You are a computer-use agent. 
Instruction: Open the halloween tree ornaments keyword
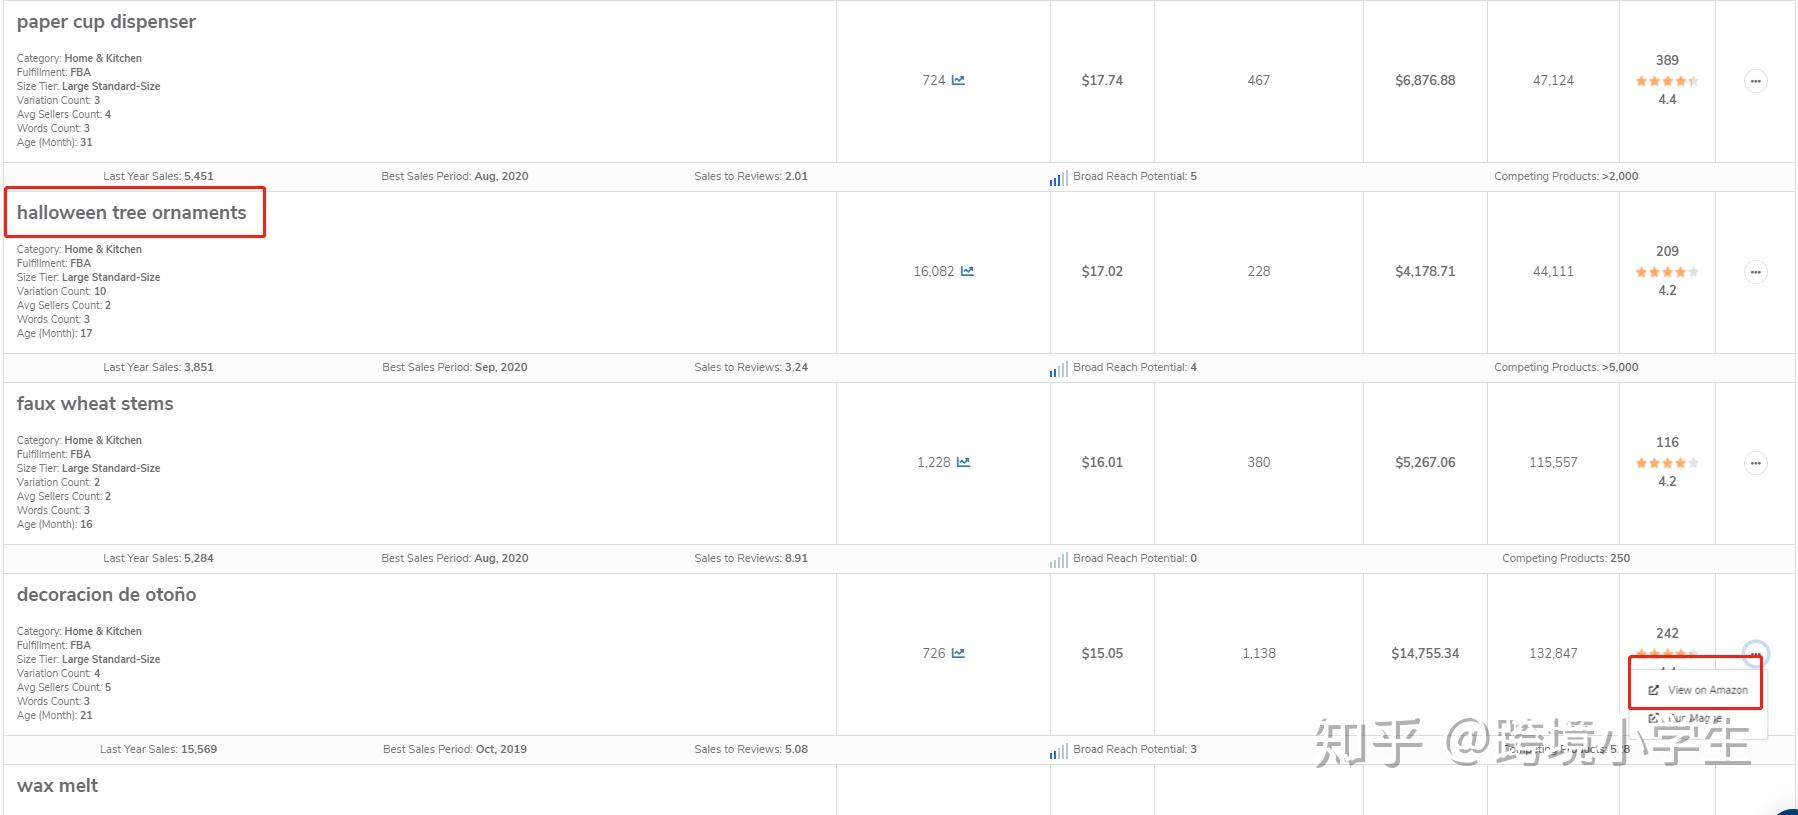(x=131, y=213)
